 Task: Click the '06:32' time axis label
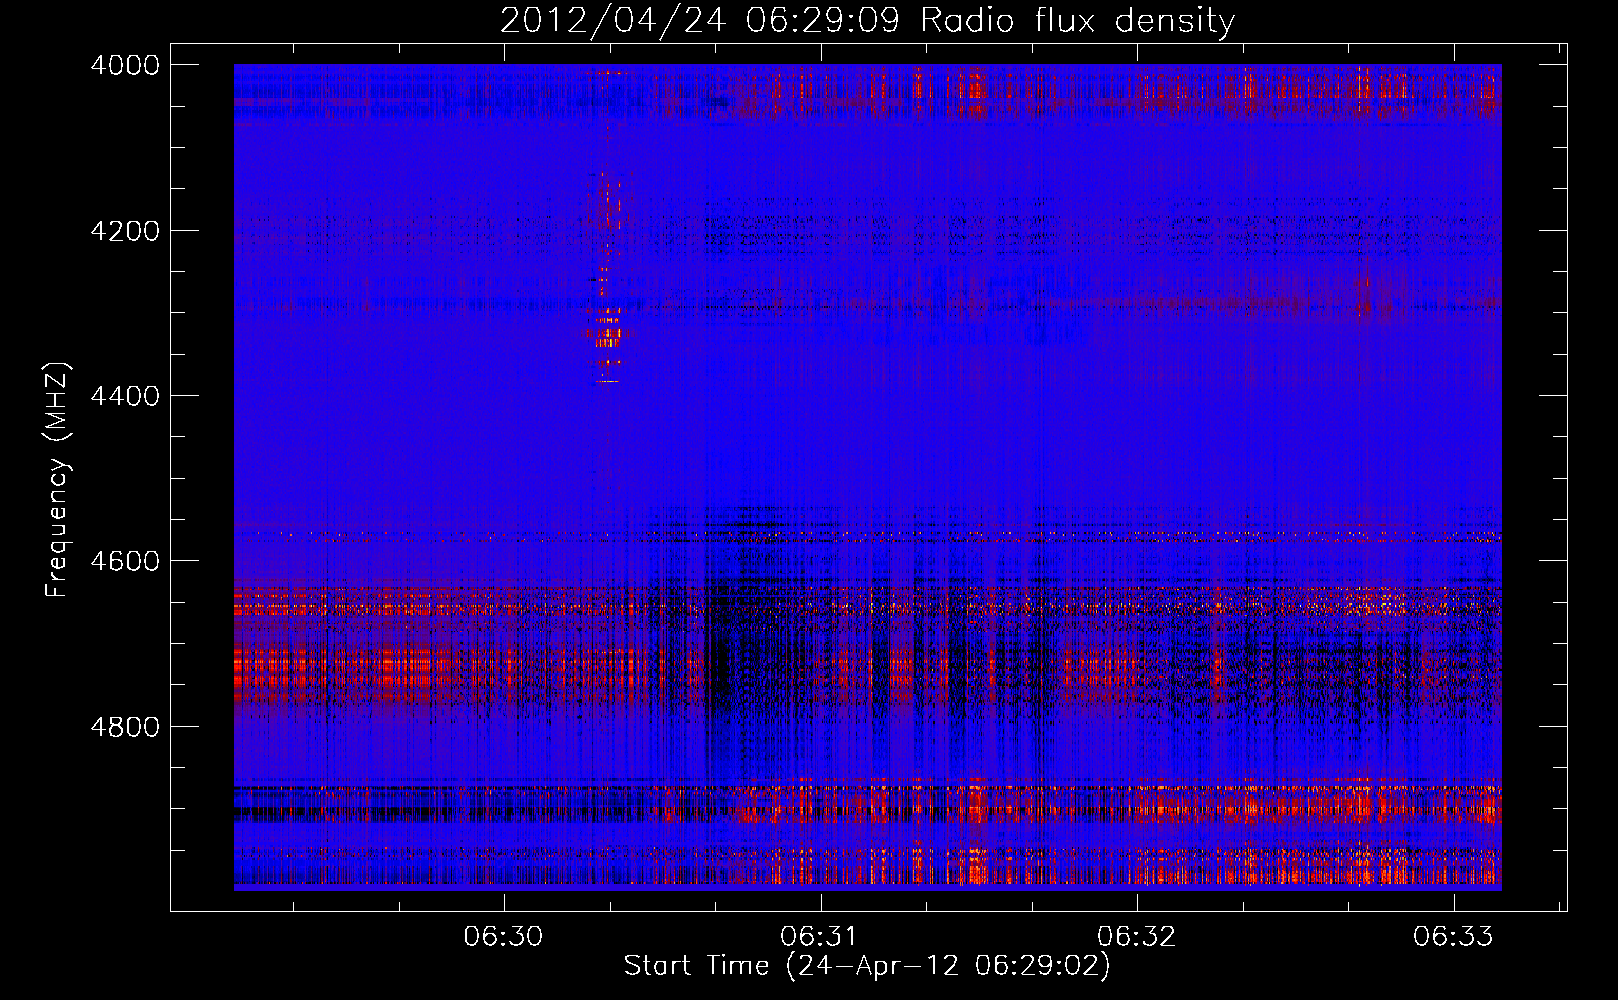click(1136, 937)
